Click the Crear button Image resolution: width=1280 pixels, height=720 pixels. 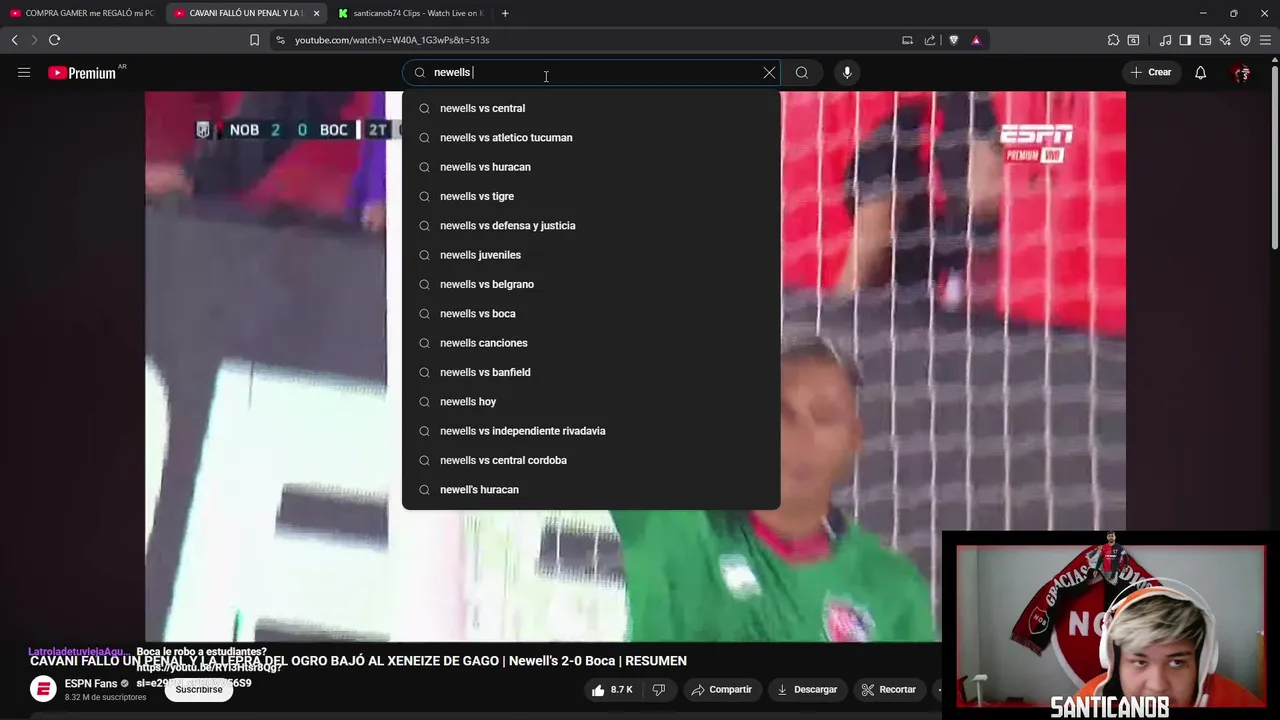[x=1151, y=72]
